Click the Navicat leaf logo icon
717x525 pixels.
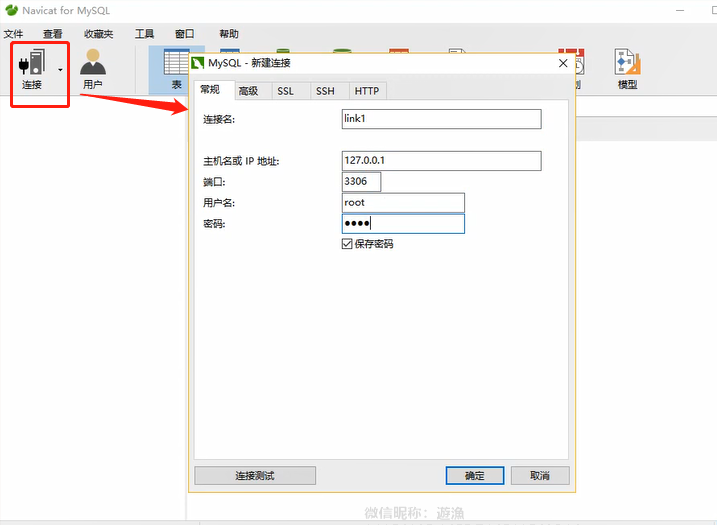coord(11,10)
